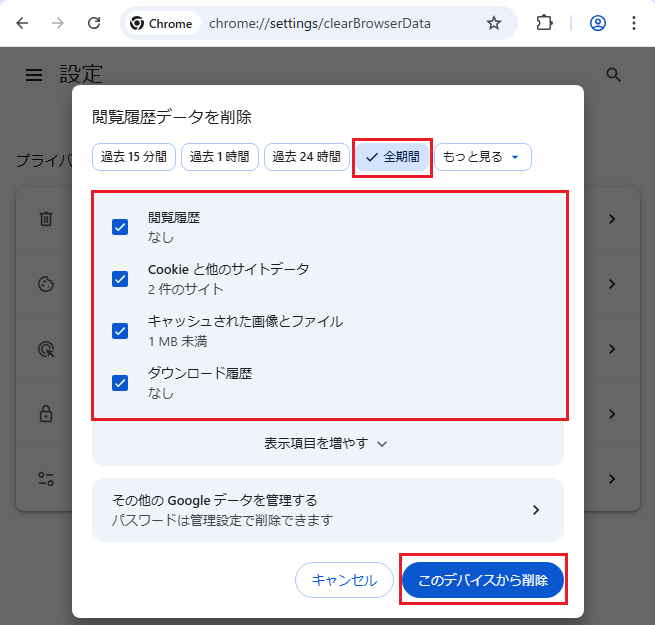This screenshot has height=625, width=655.
Task: Click the キャンセル button
Action: pos(344,580)
